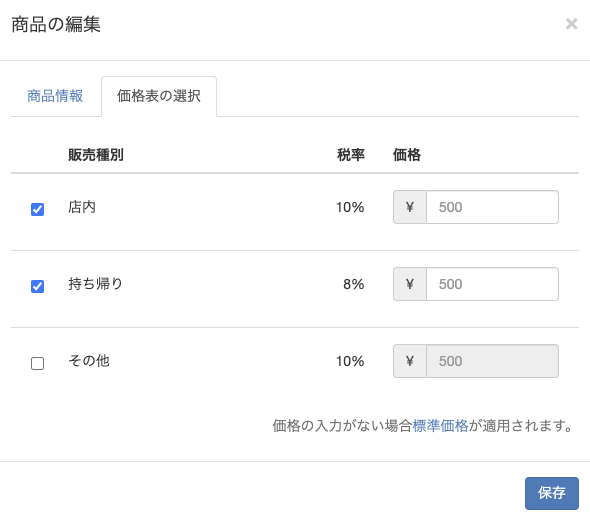Screen dimensions: 590x522
Task: Close the 商品の編集 dialog
Action: click(x=571, y=24)
